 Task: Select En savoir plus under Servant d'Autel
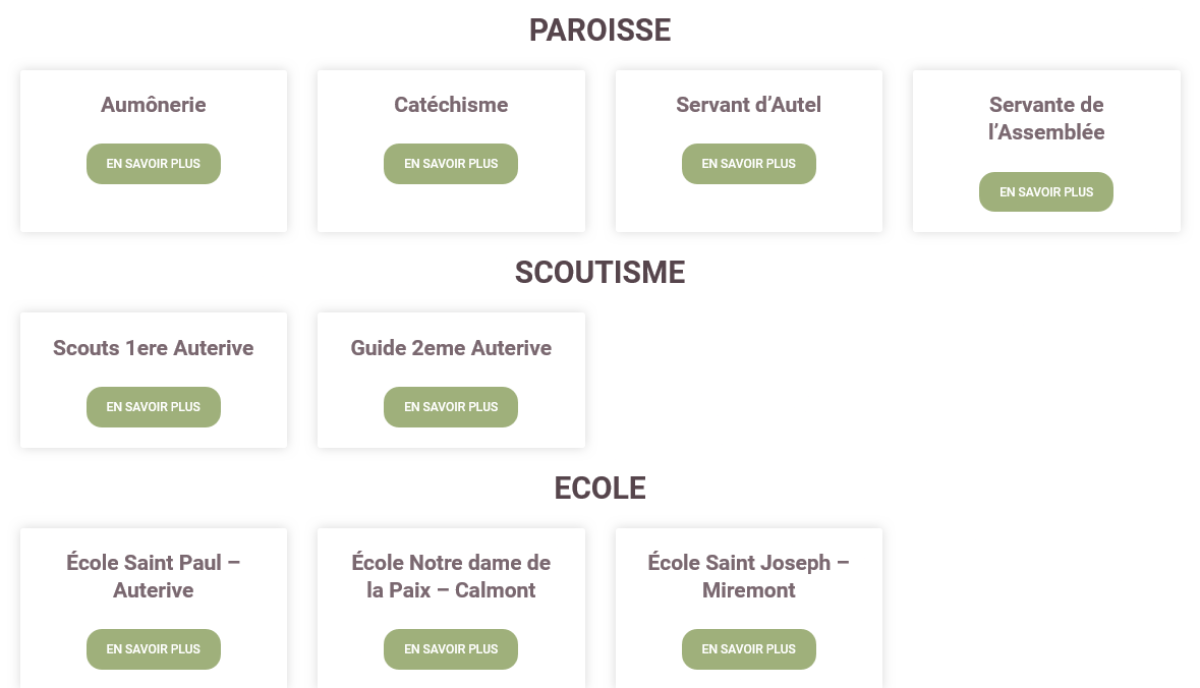(749, 164)
